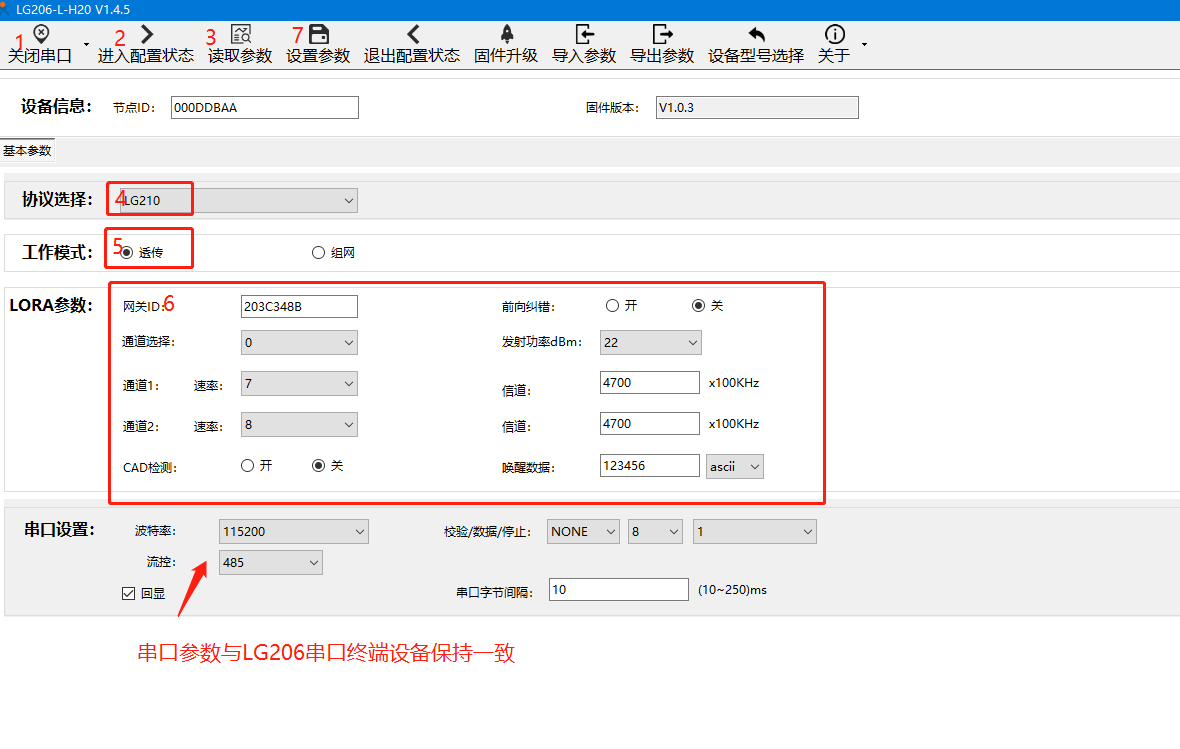Open the 关于 (About) menu item
Screen dimensions: 1180x749
[x=834, y=45]
